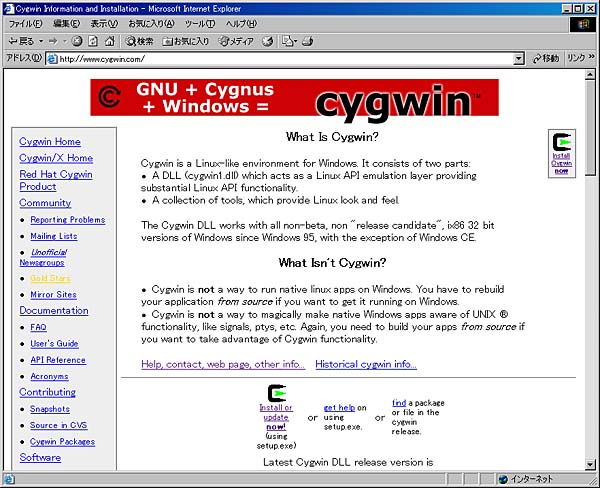Open the Unofficial Newsgroups link
The height and width of the screenshot is (488, 600).
pos(43,257)
